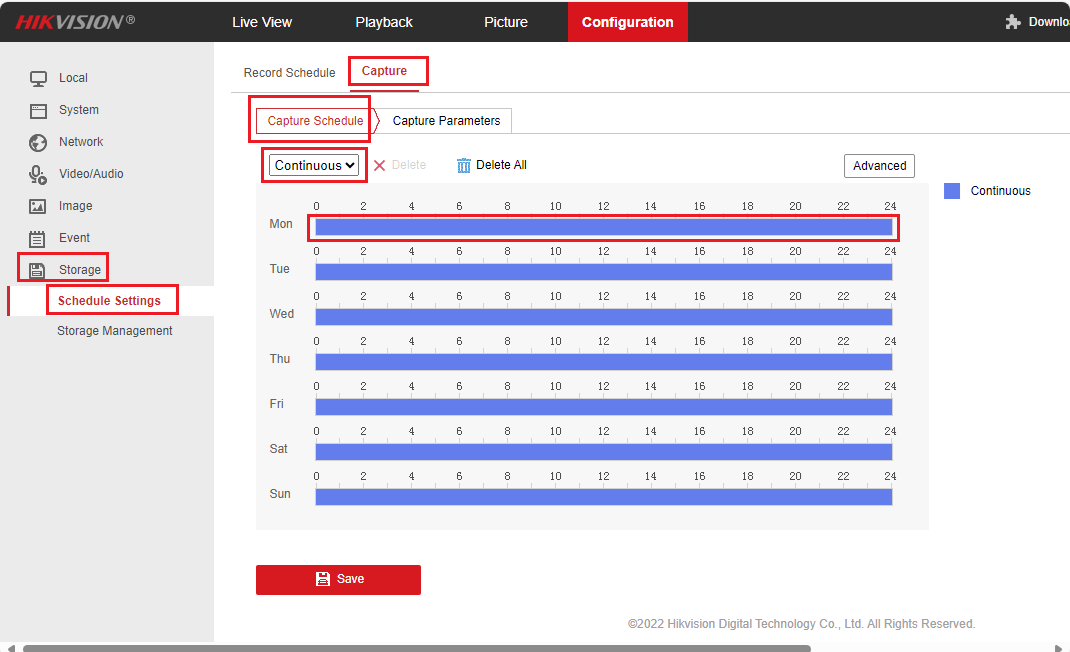Click the Video/Audio microphone icon
Screen dimensions: 1070x652
[38, 174]
